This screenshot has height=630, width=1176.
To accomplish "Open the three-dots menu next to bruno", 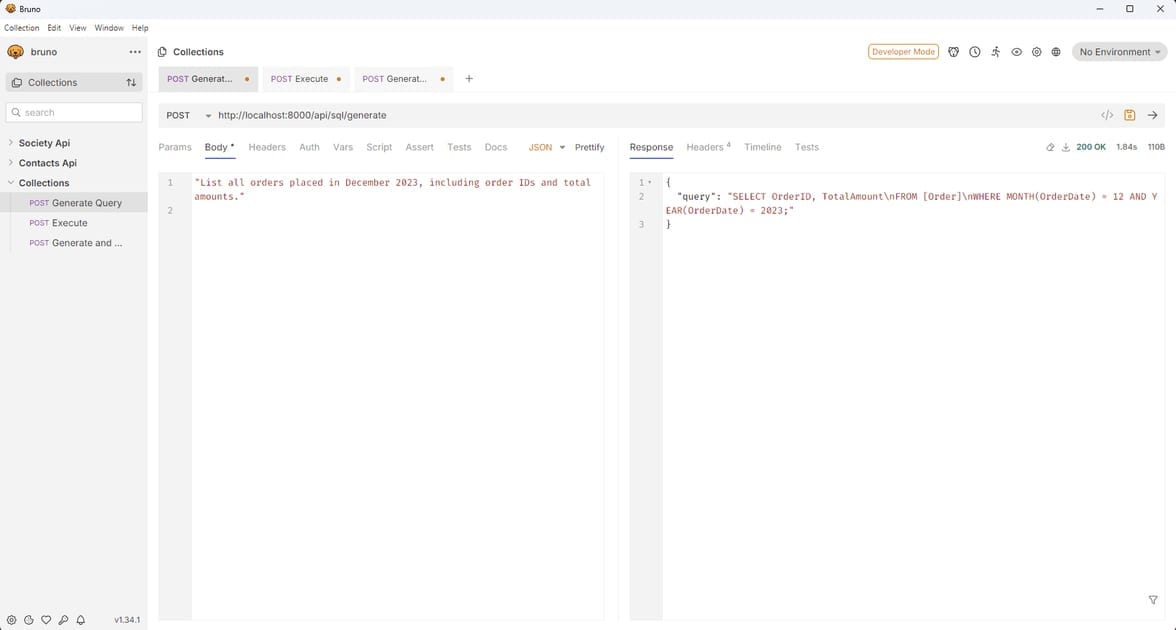I will (135, 52).
